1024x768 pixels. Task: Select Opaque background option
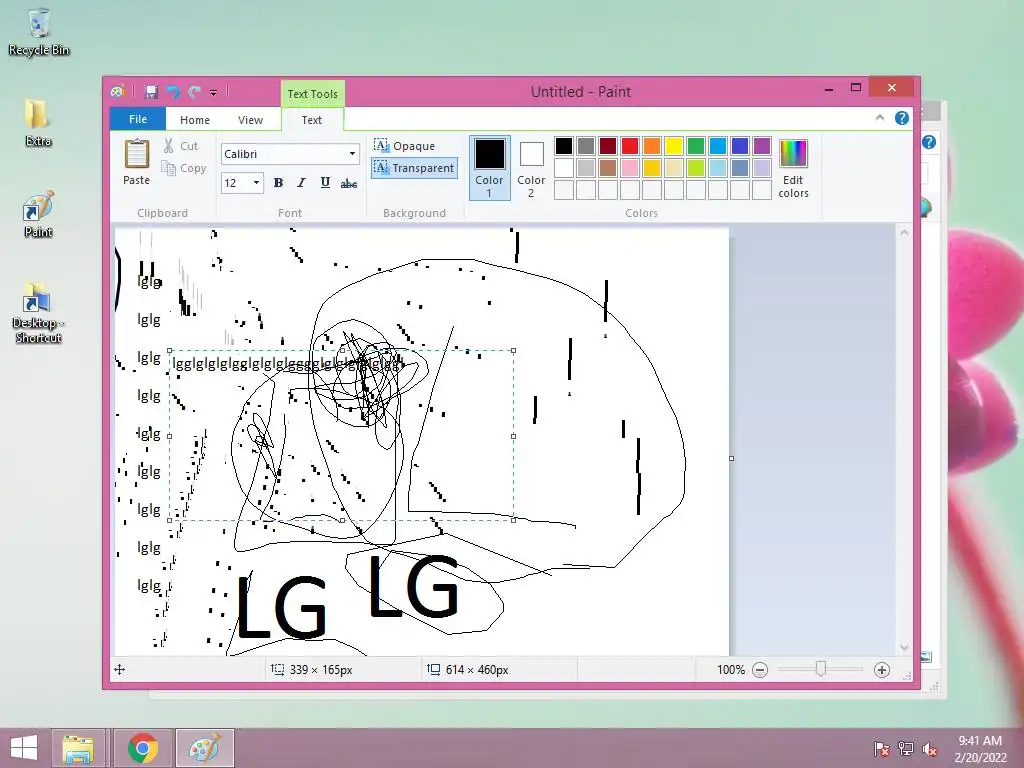pos(405,146)
